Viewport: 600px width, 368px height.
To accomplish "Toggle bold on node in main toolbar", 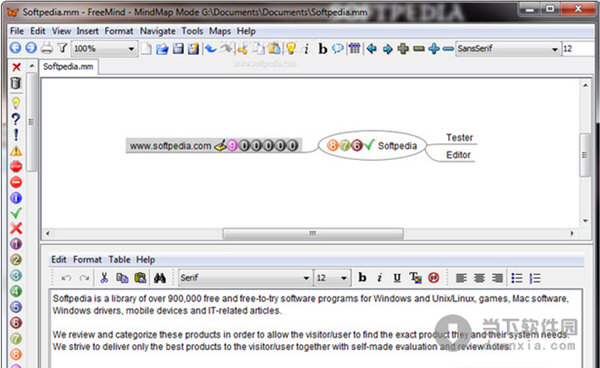I will 323,49.
